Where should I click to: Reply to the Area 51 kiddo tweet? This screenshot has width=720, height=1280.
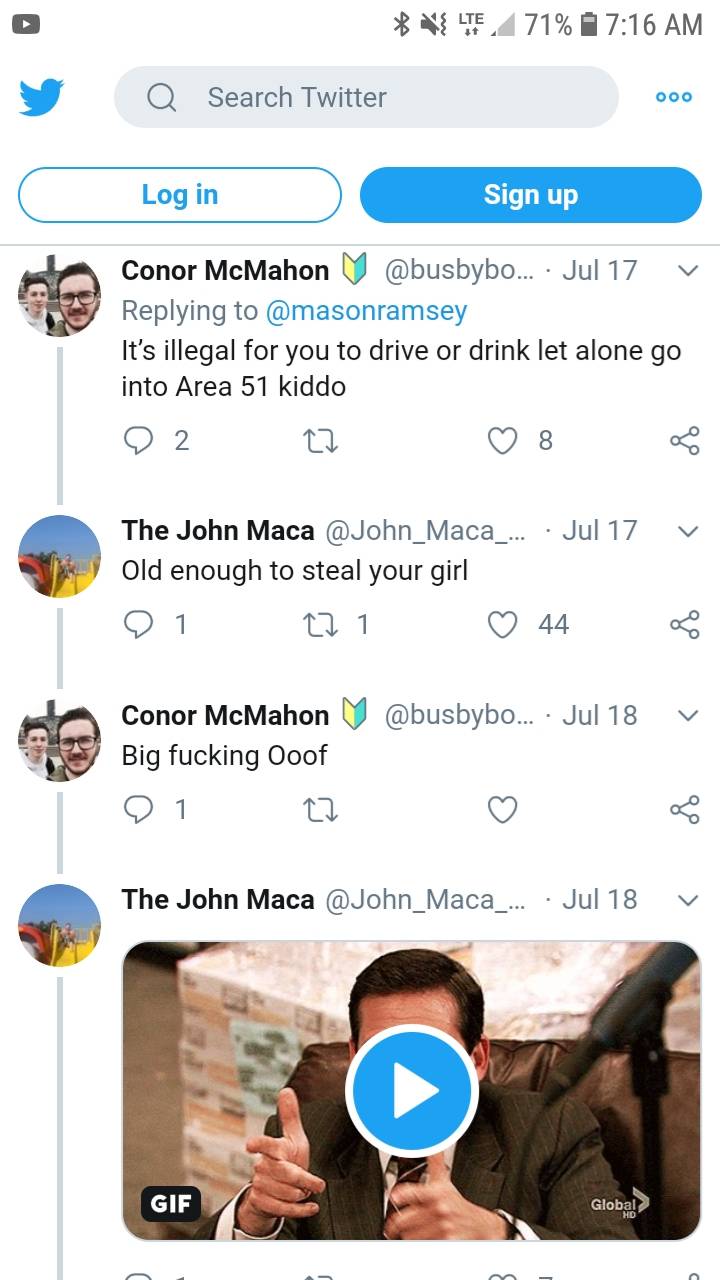click(137, 441)
